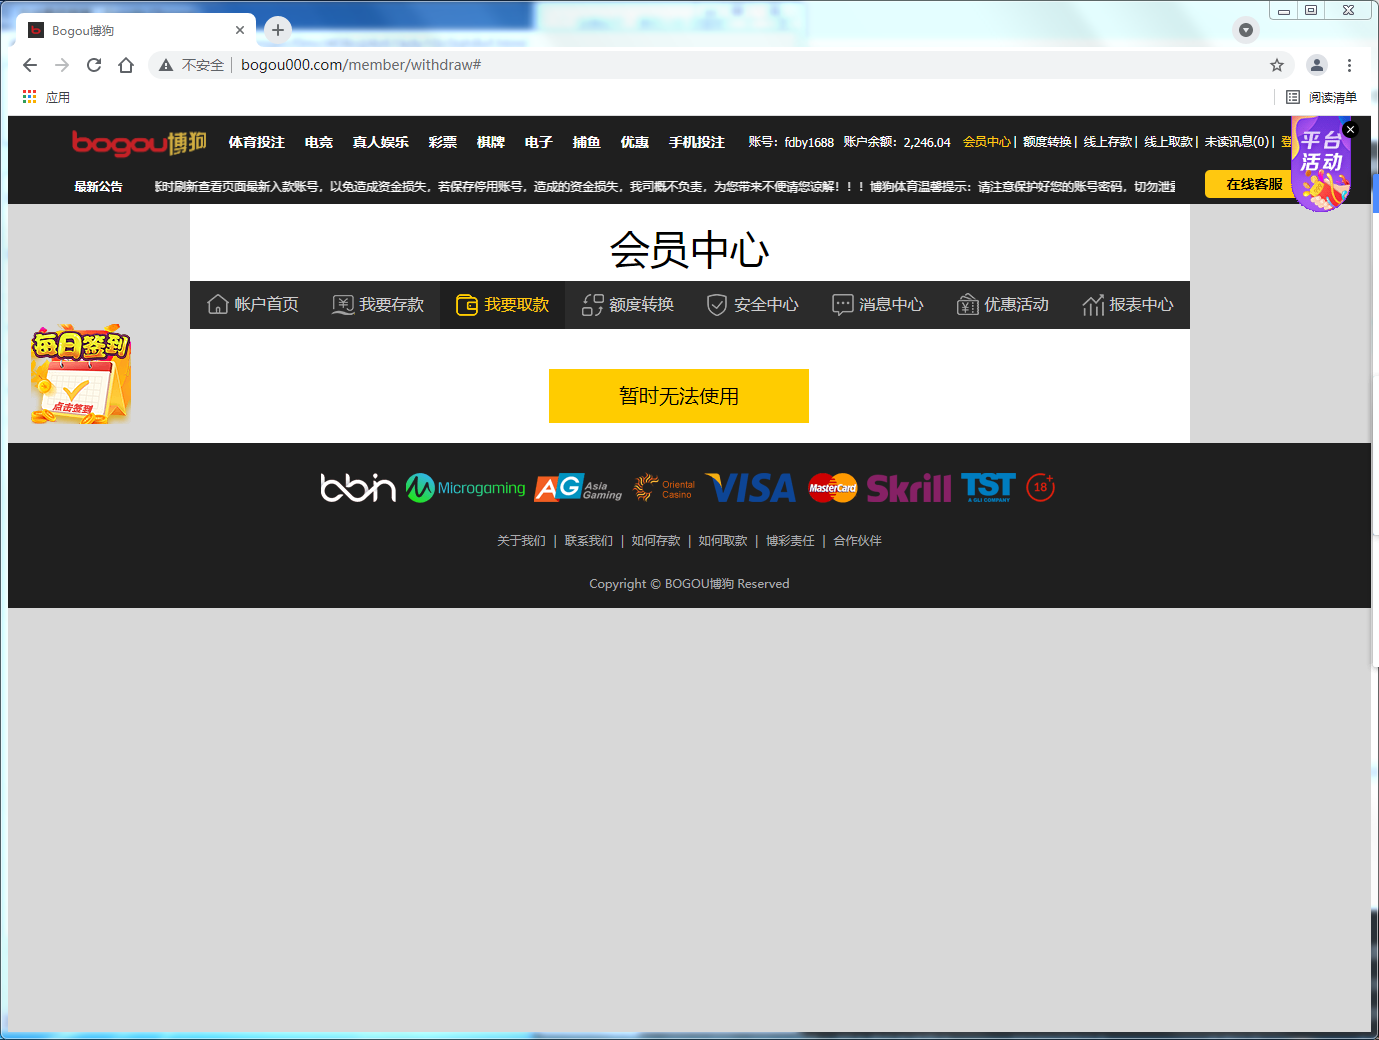The height and width of the screenshot is (1040, 1379).
Task: Open Chrome's three-dot menu
Action: 1349,65
